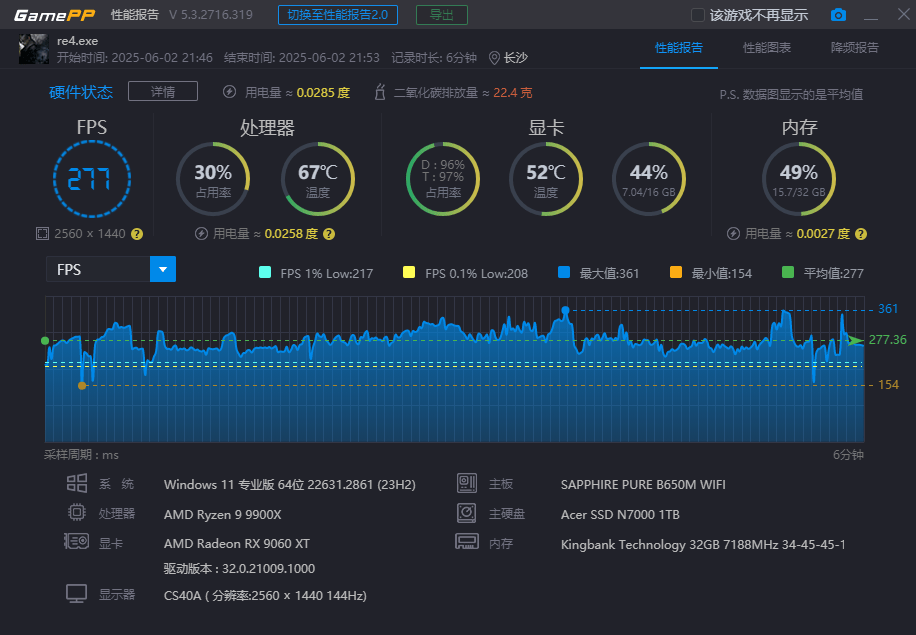Click the help icon next to 2560 x 1440
Viewport: 916px width, 635px height.
137,234
